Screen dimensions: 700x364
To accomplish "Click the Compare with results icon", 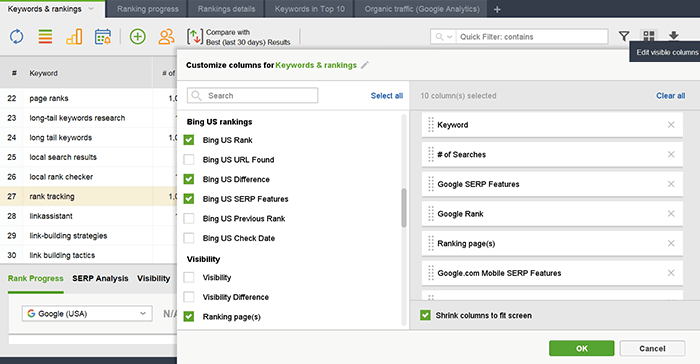I will [195, 37].
